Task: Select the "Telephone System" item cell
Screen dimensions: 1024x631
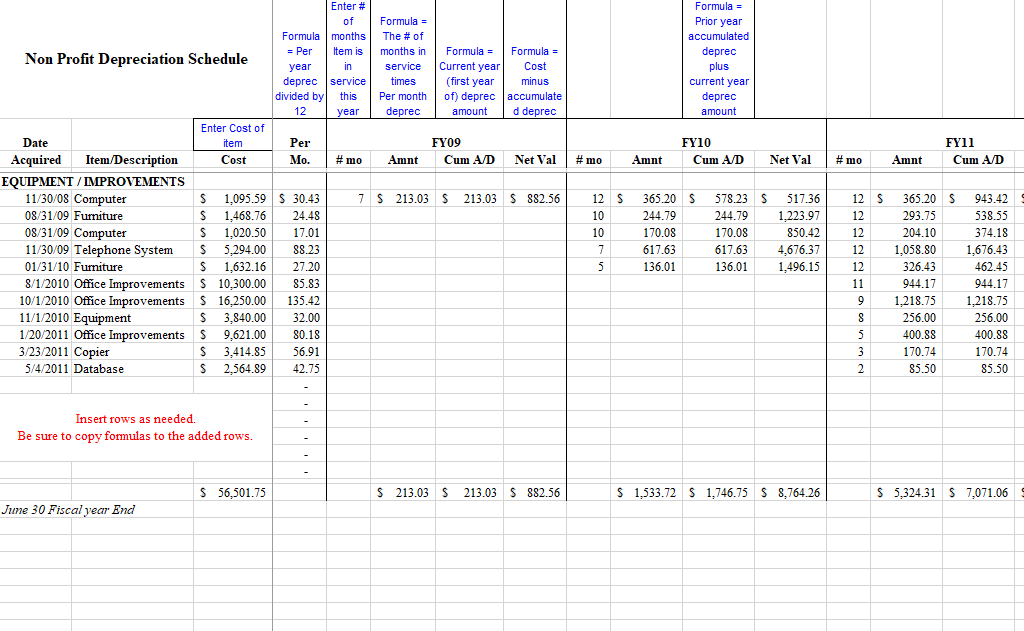Action: [123, 250]
